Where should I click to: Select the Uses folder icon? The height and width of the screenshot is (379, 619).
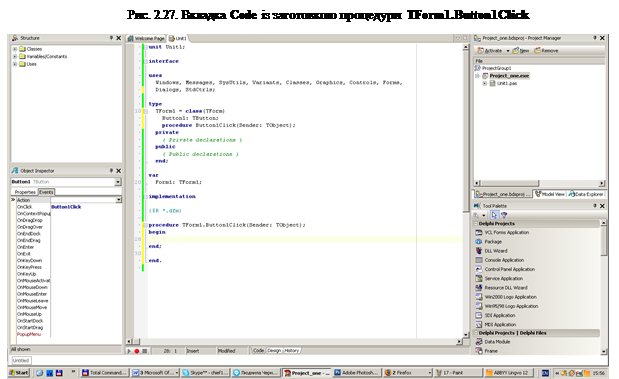[22, 64]
